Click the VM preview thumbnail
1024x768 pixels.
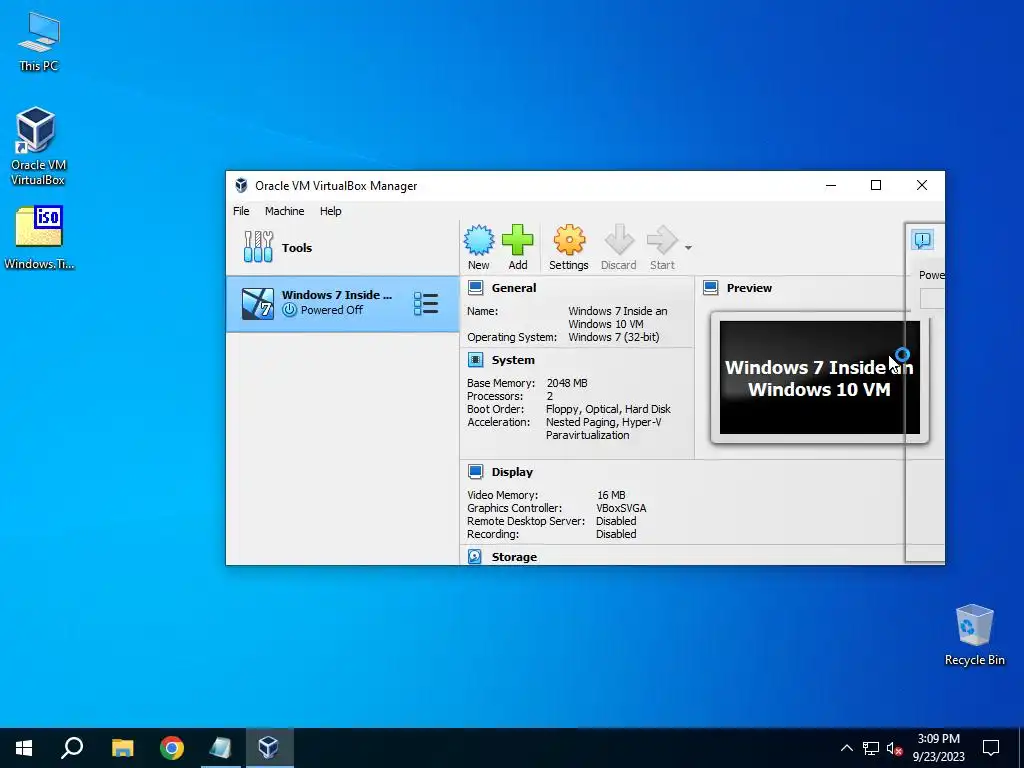[820, 377]
